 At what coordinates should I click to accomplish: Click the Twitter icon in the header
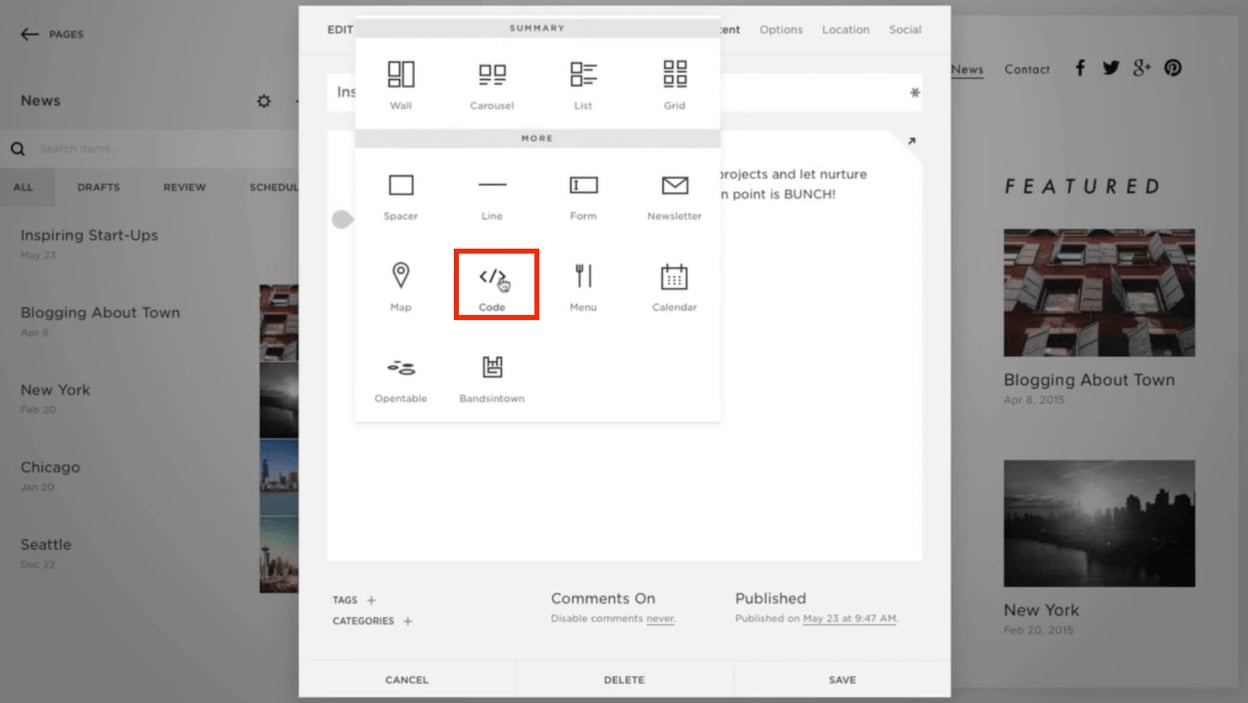(1110, 68)
